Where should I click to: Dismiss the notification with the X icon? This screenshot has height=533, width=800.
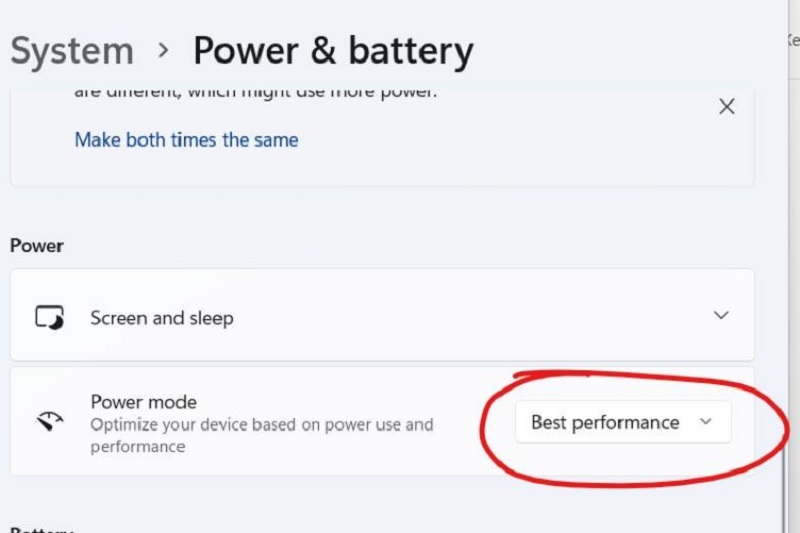pos(727,107)
